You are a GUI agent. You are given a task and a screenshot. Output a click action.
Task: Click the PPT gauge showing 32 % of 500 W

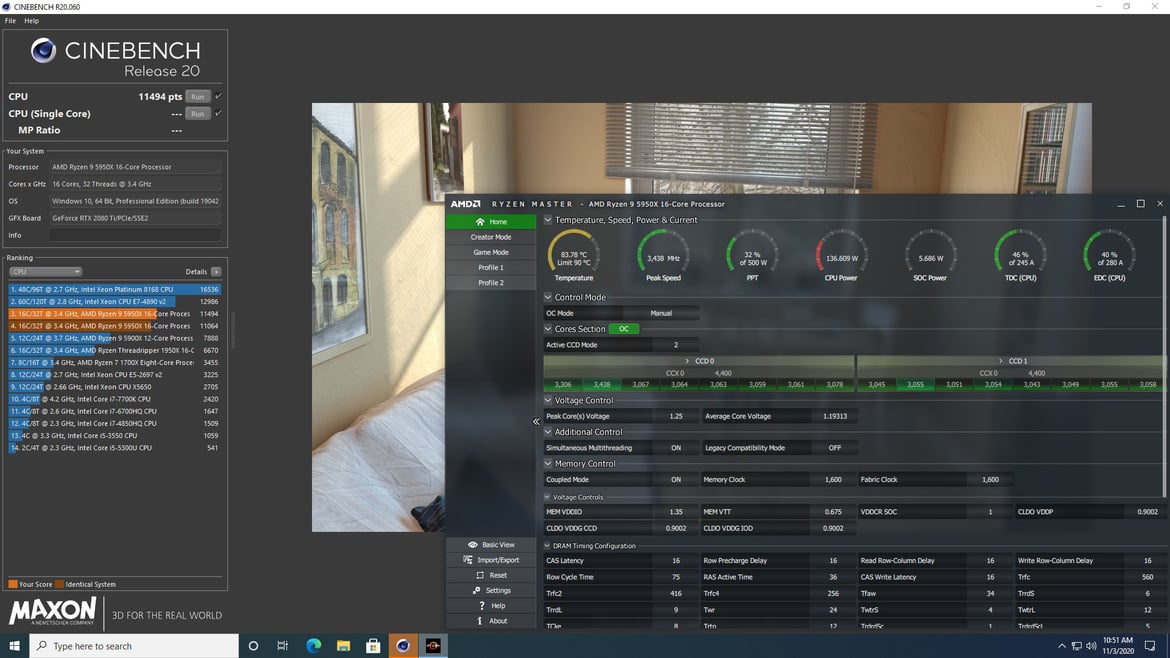tap(752, 255)
